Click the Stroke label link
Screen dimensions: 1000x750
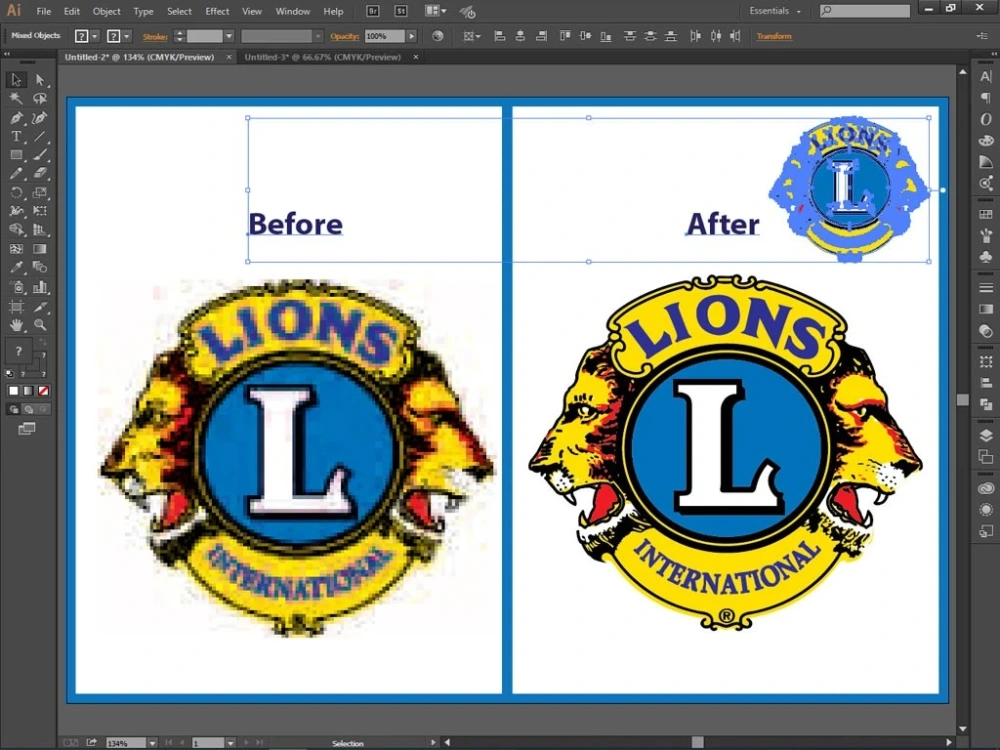pyautogui.click(x=155, y=36)
